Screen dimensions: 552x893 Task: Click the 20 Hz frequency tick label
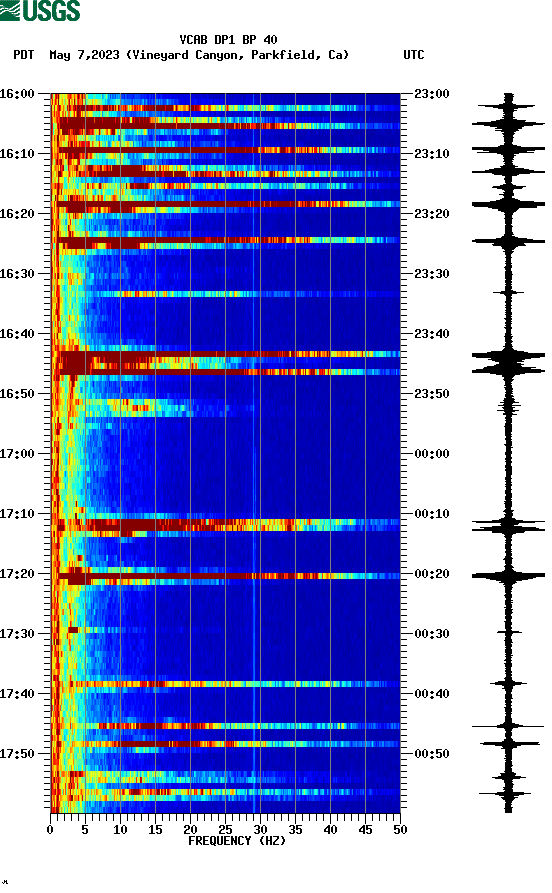(190, 830)
